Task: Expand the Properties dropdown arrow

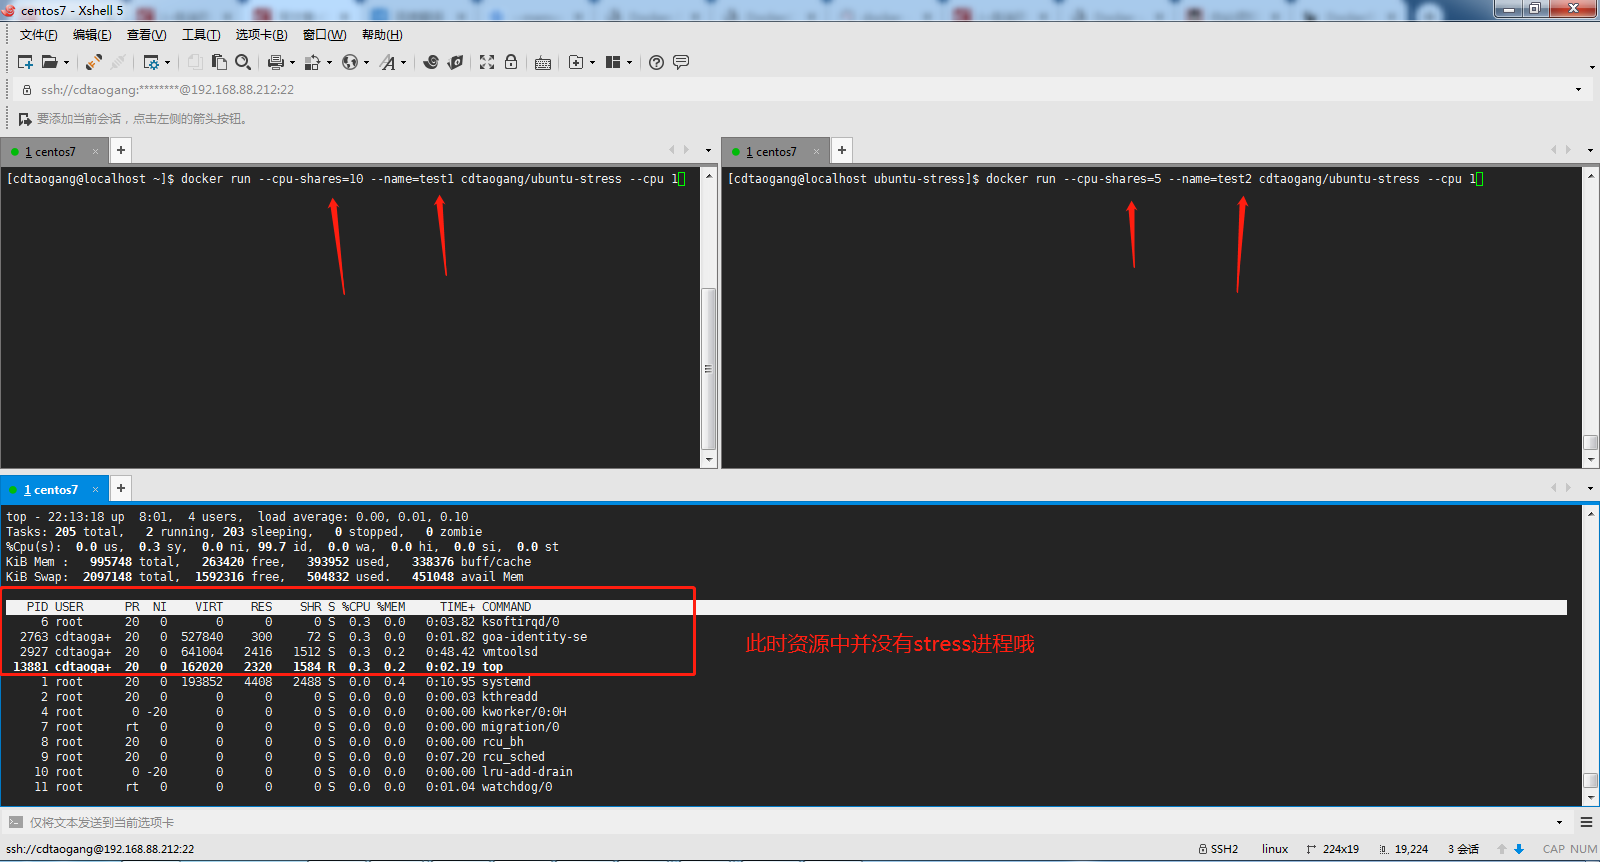Action: 167,62
